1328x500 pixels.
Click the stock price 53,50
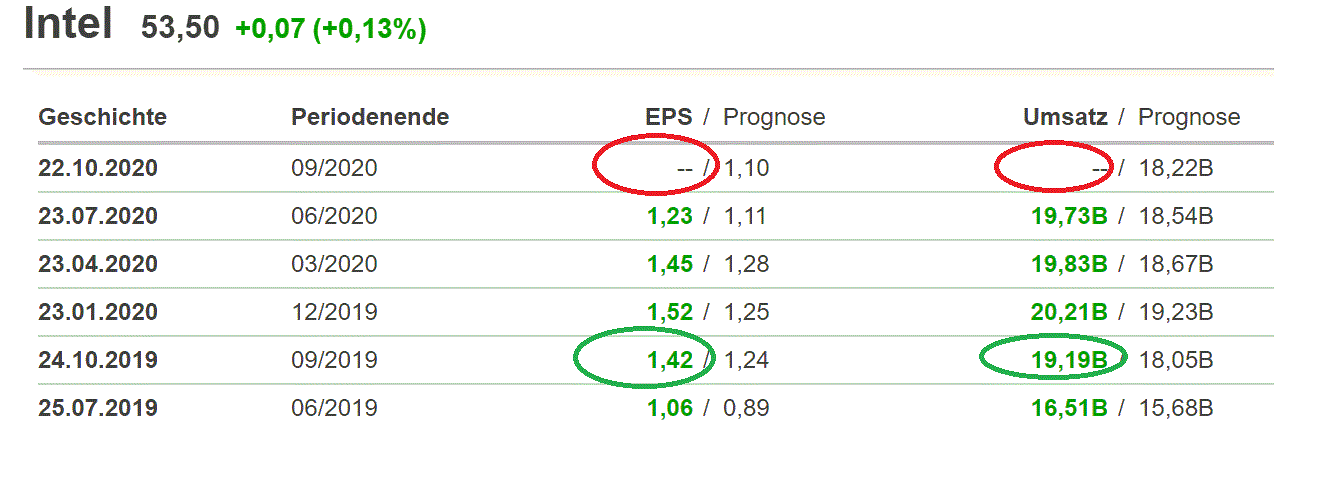[x=180, y=28]
